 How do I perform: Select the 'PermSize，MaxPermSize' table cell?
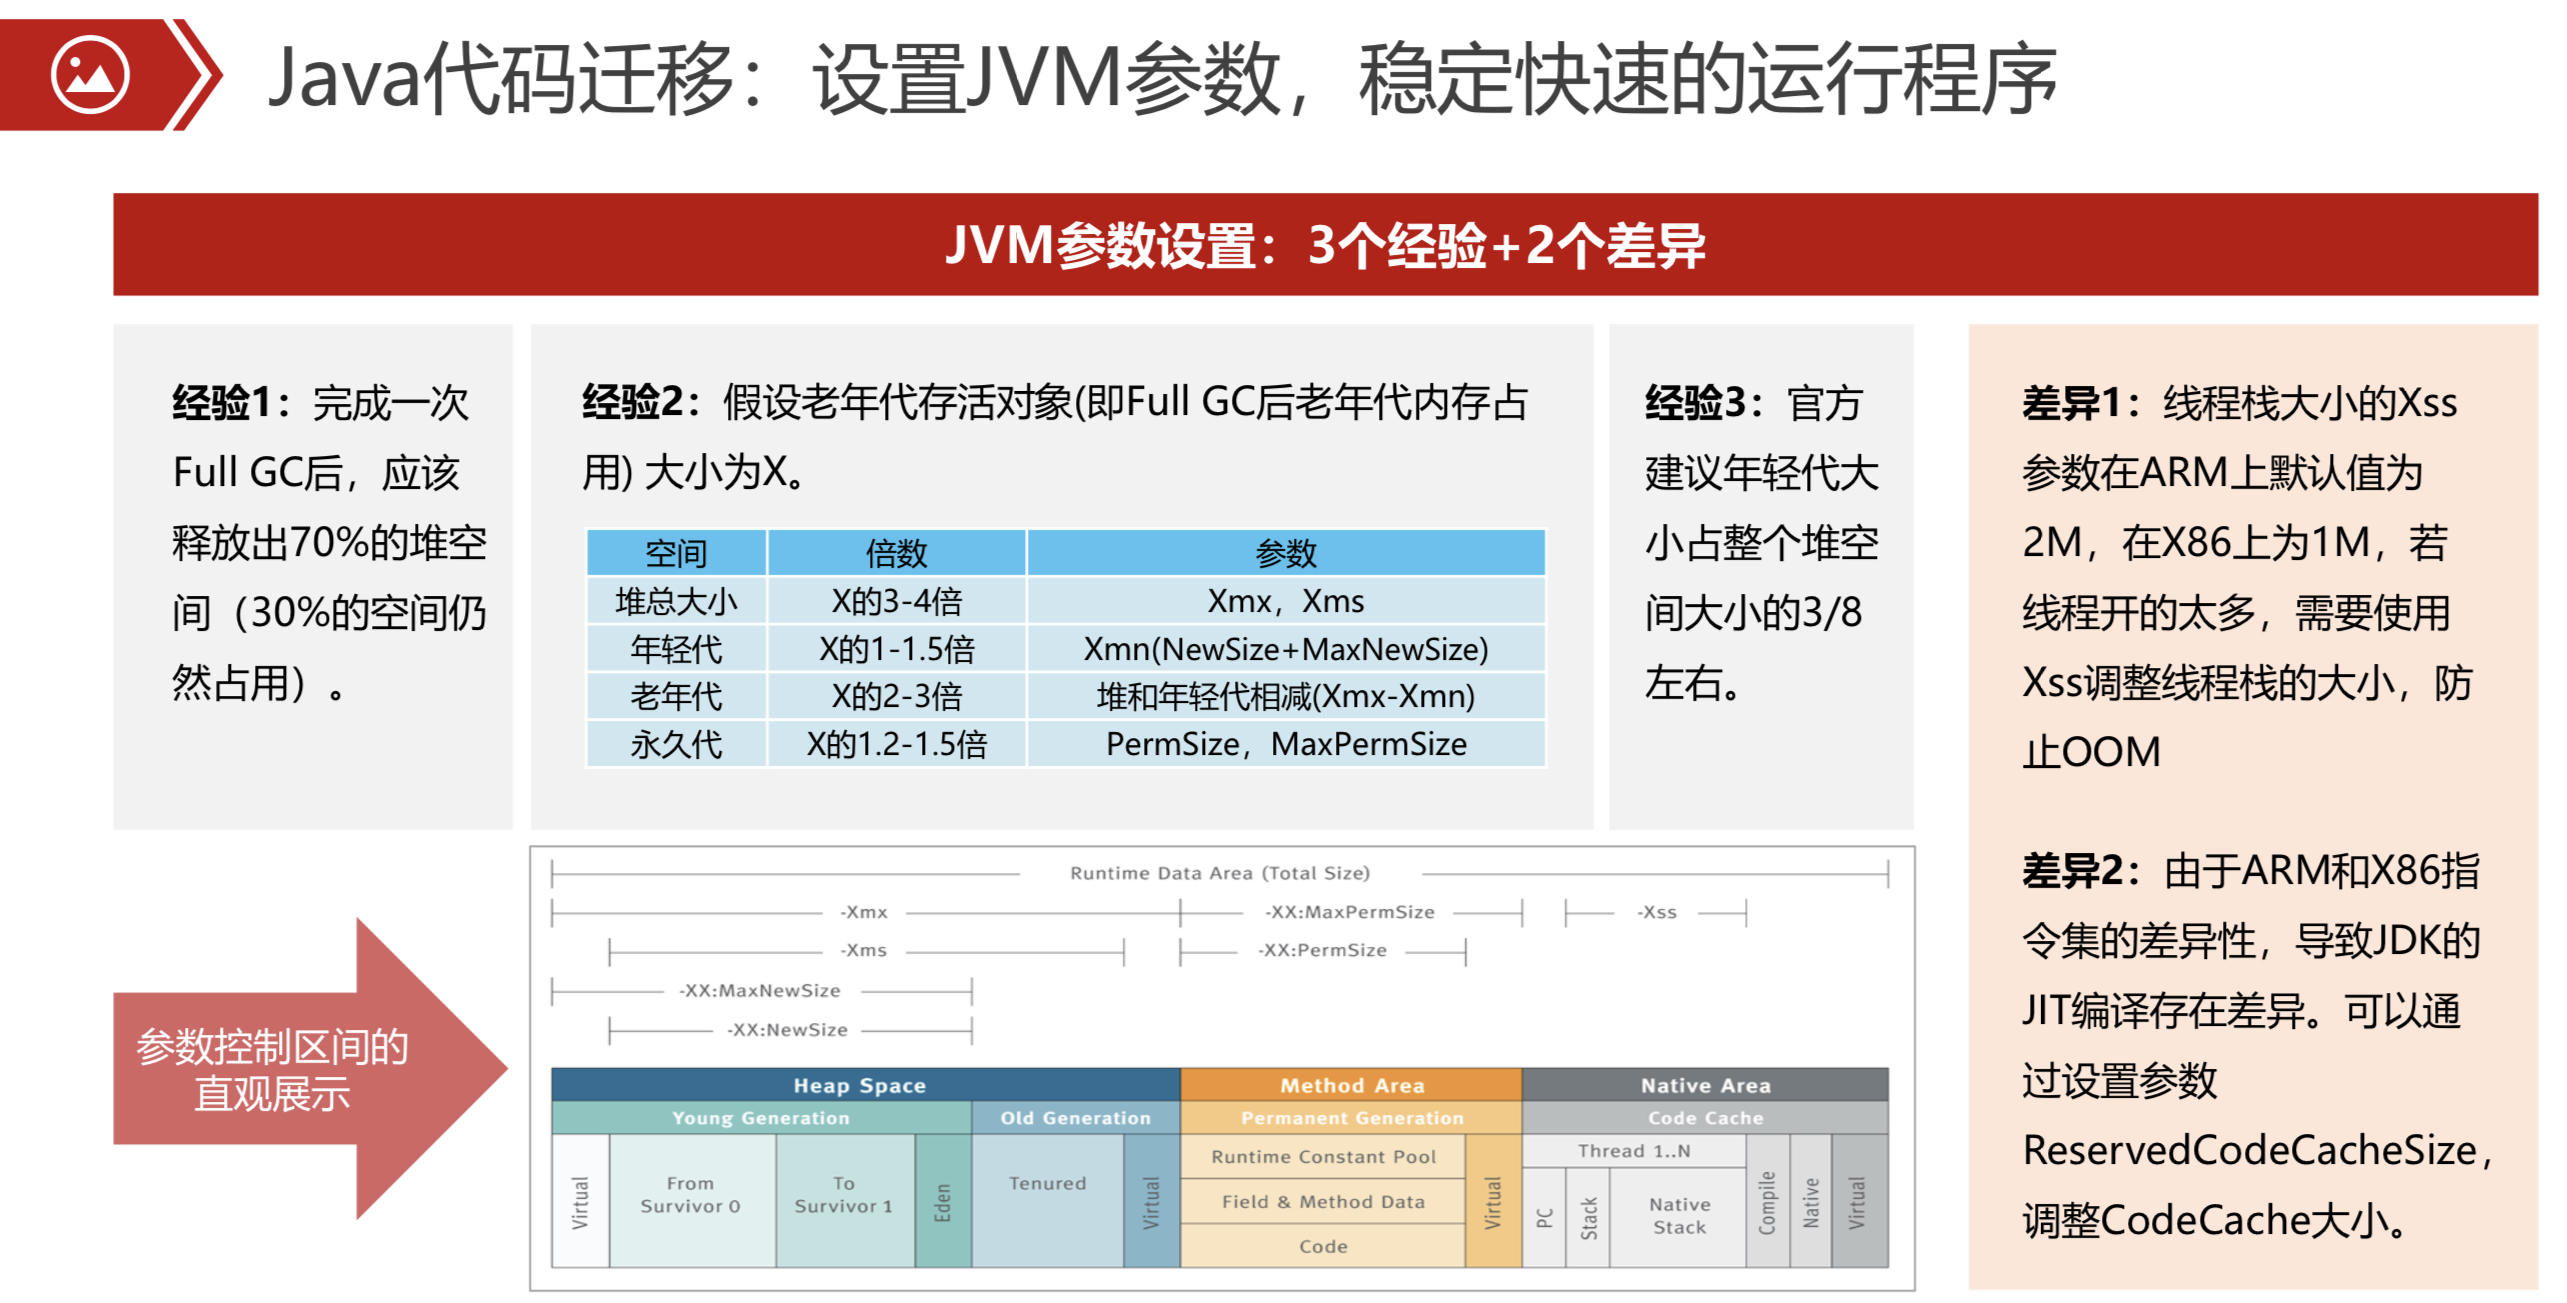[x=1286, y=744]
